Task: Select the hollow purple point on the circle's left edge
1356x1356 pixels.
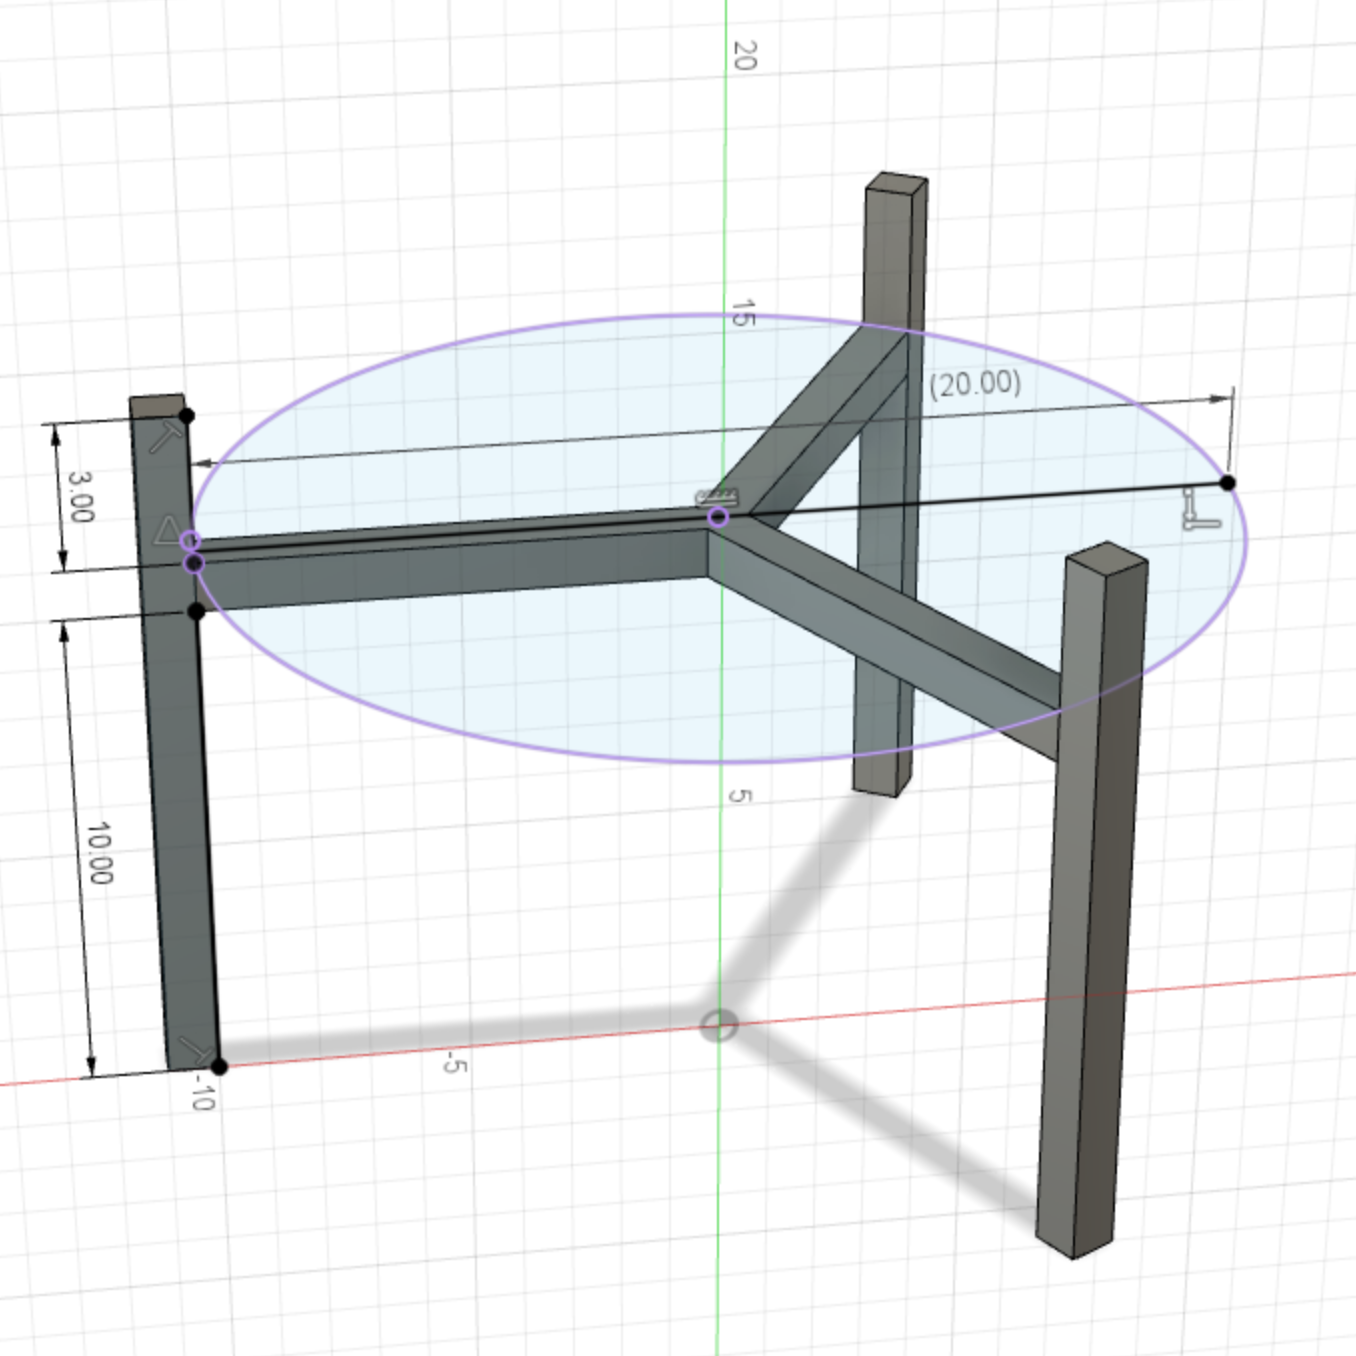Action: 190,541
